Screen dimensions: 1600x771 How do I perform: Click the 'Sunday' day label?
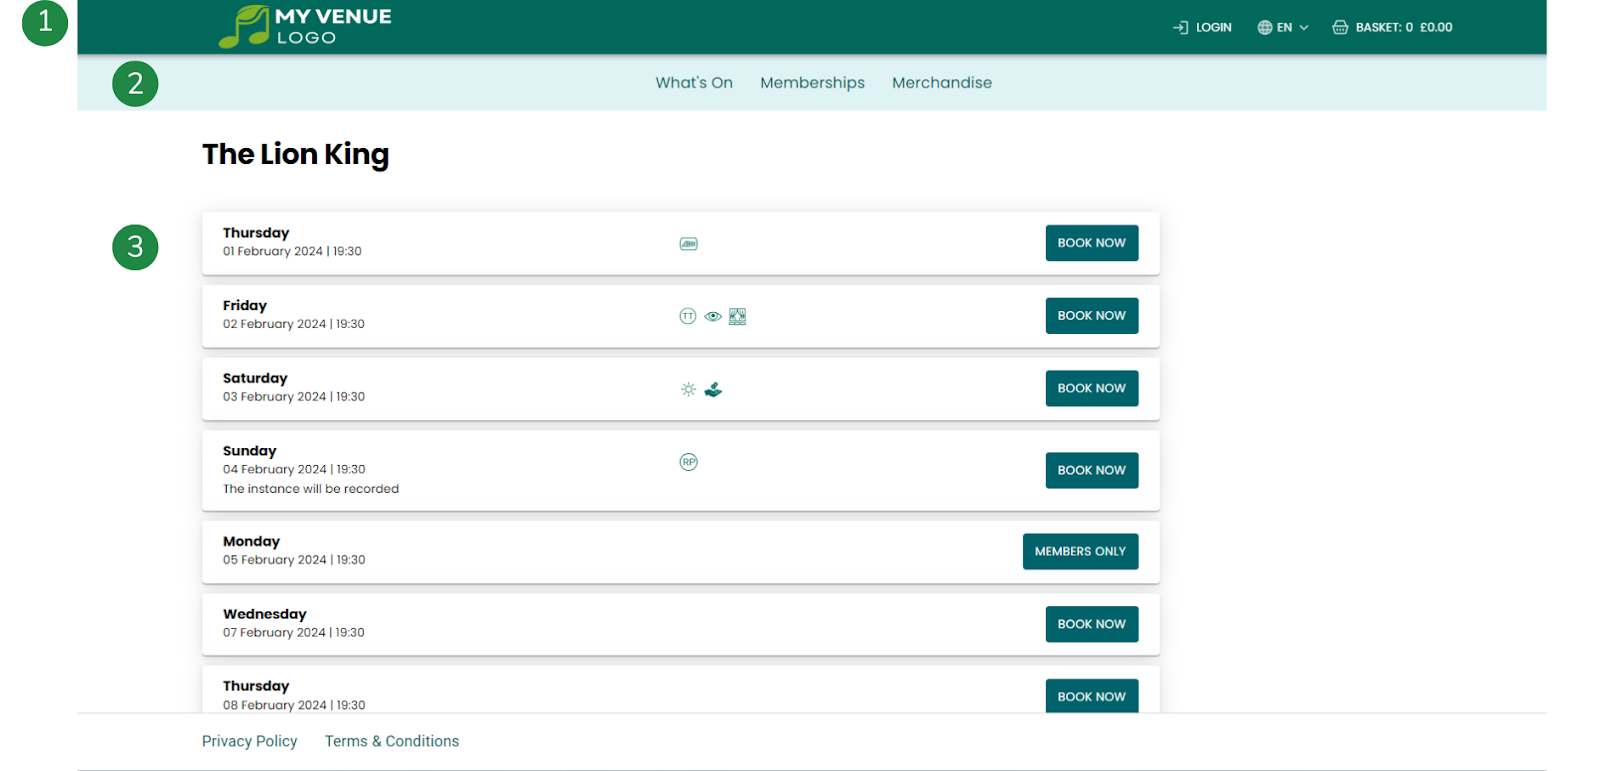click(x=250, y=451)
